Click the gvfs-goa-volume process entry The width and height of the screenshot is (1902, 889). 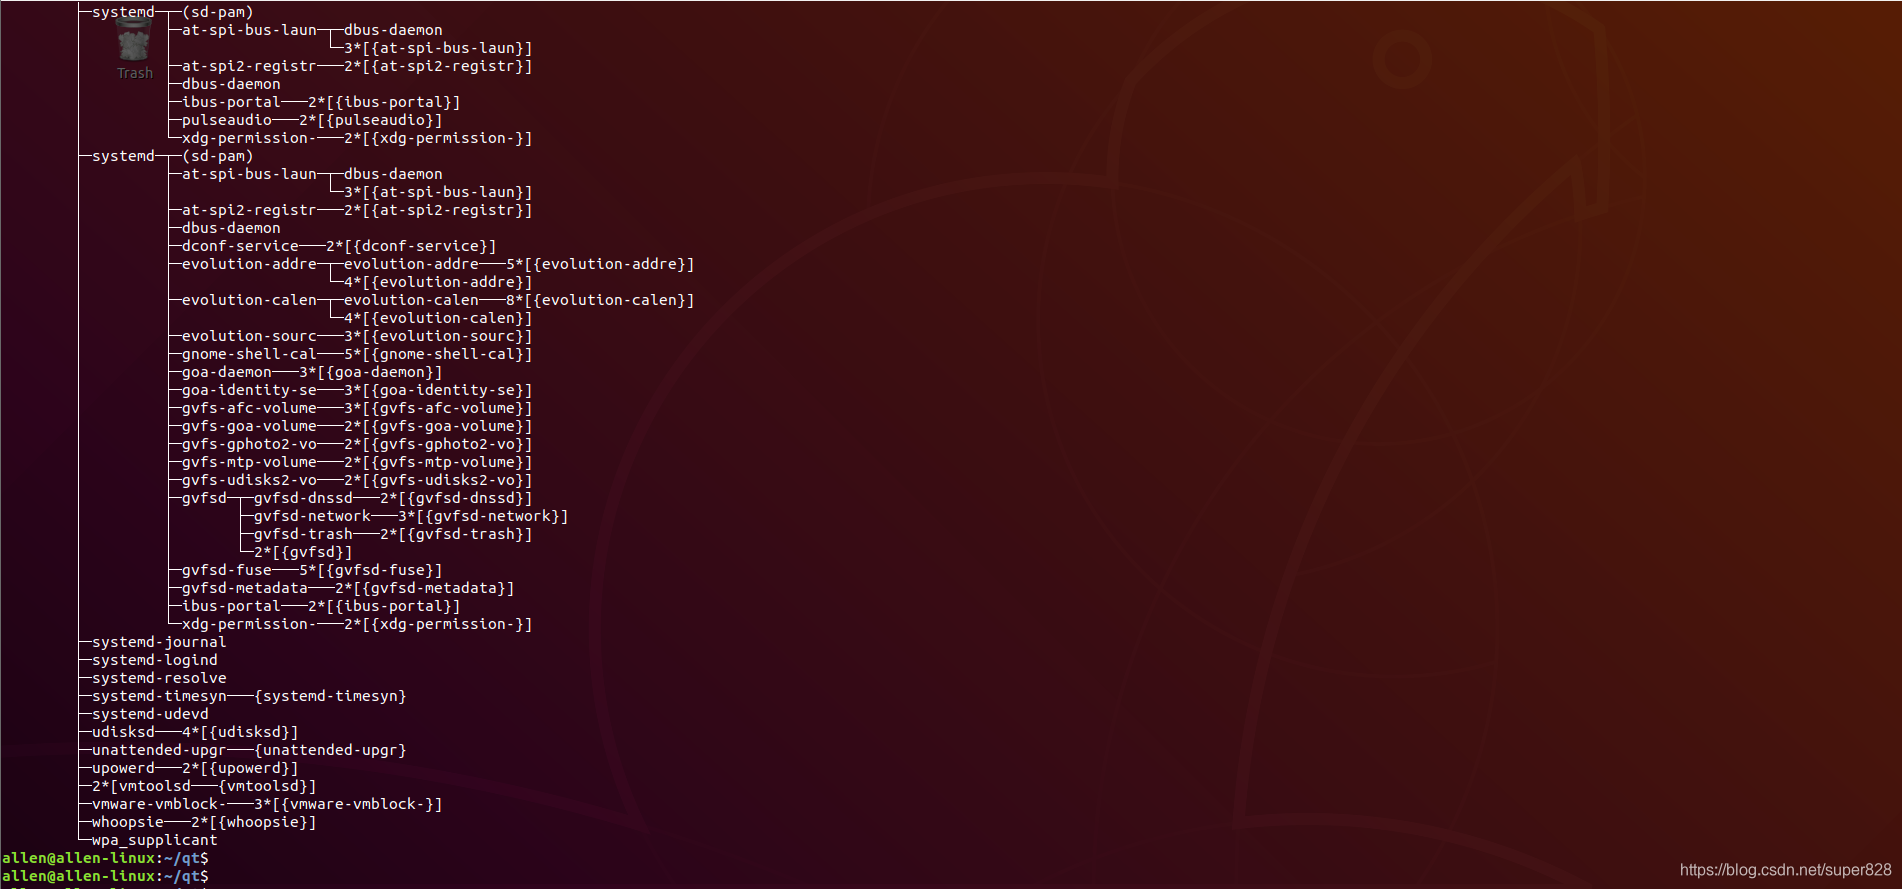249,426
